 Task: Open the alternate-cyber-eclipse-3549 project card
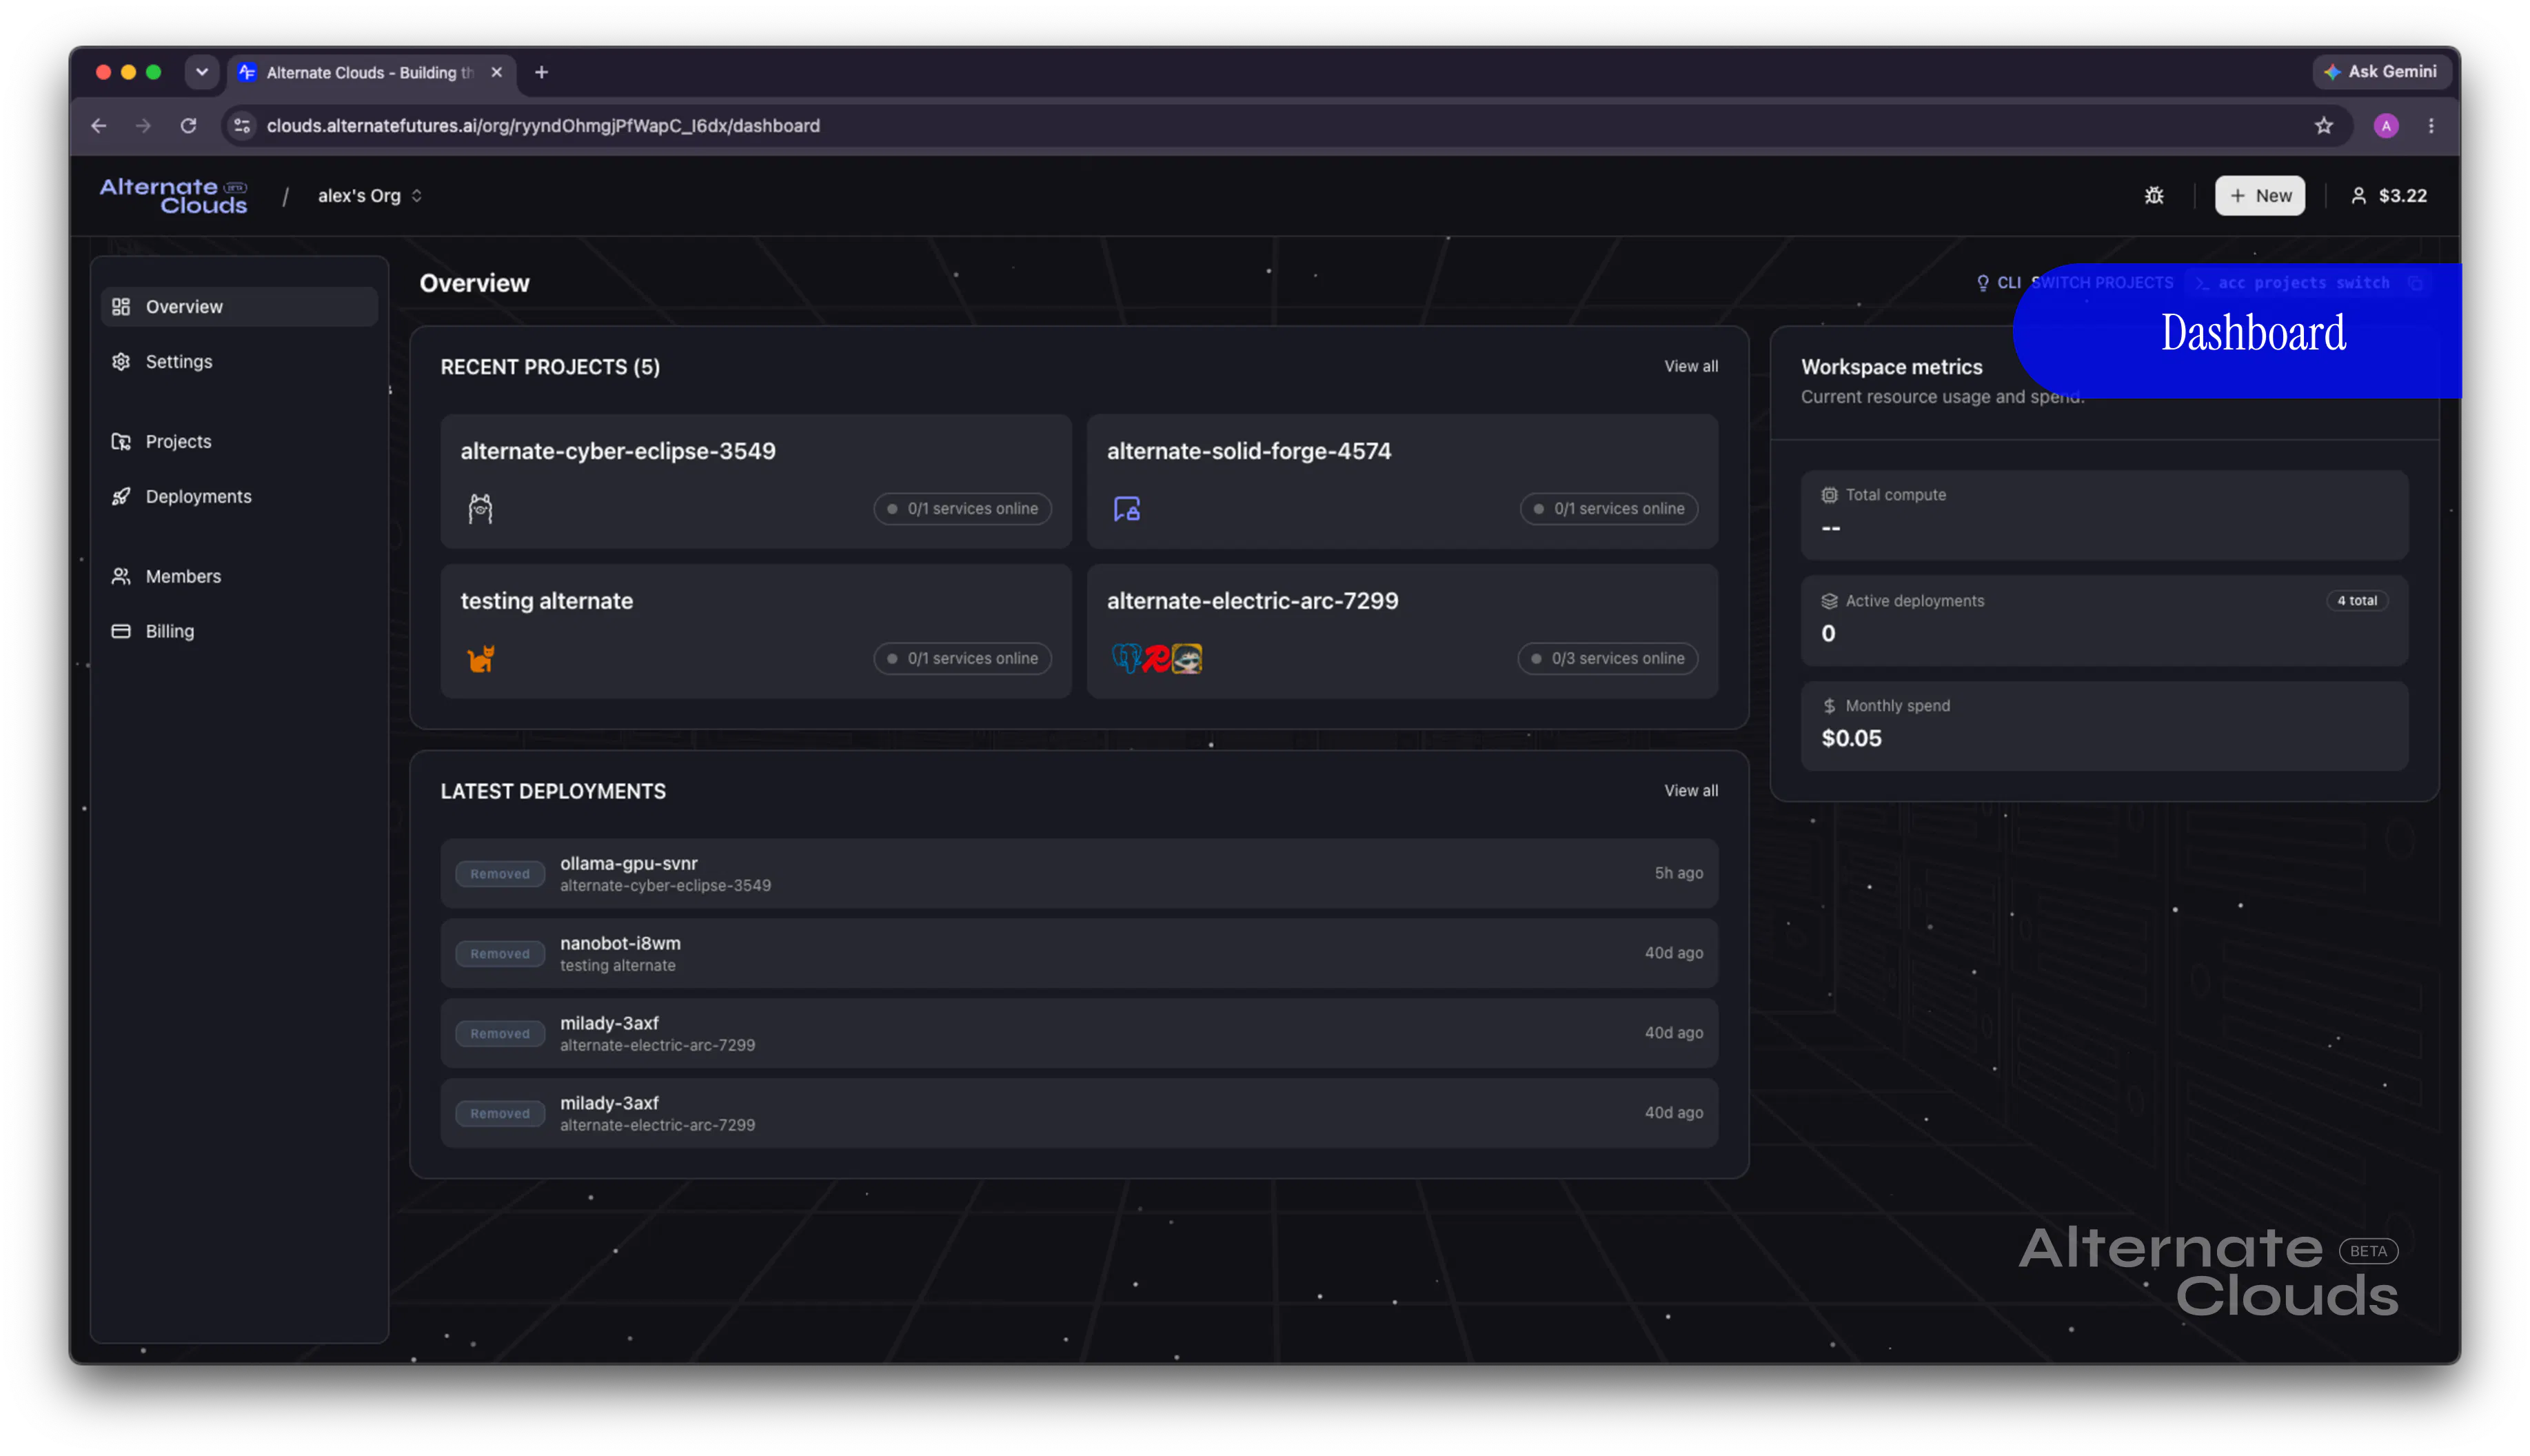click(755, 481)
